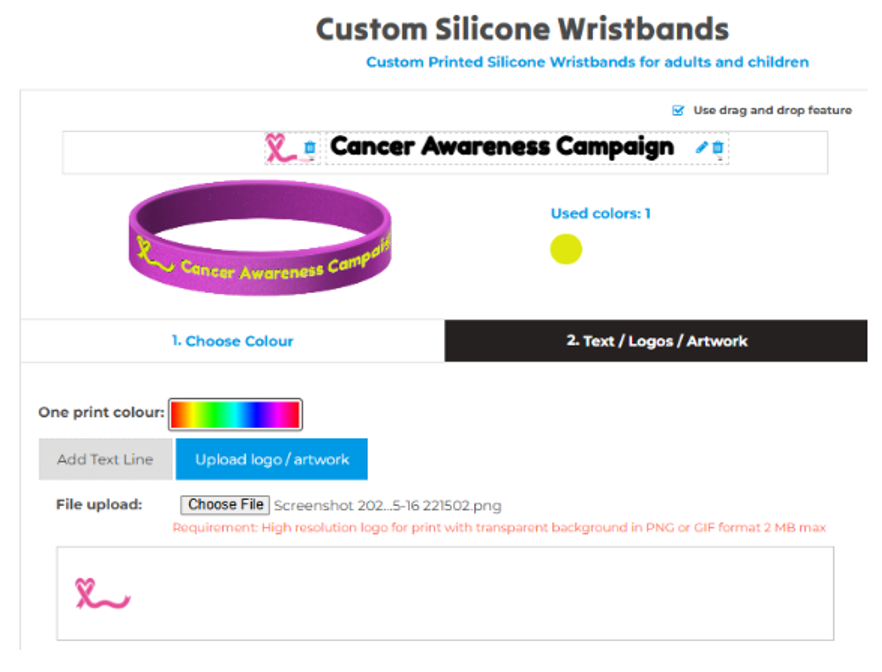This screenshot has height=672, width=882.
Task: Click the pencil edit icon beside the text
Action: [702, 147]
